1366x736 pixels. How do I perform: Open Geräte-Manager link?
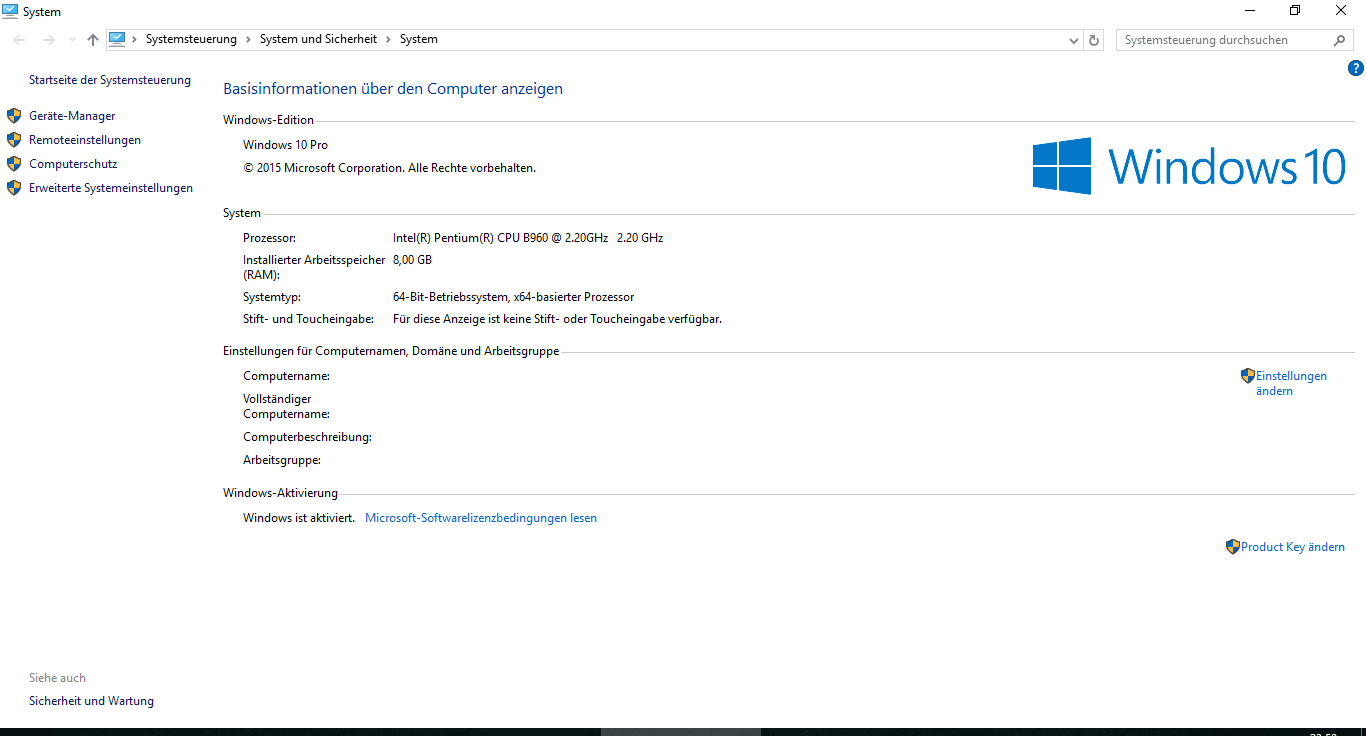coord(72,116)
